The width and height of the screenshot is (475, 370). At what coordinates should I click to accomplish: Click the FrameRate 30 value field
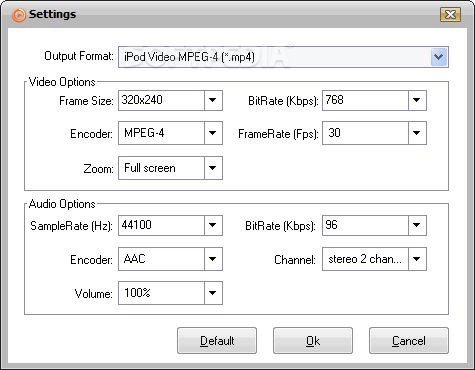click(365, 133)
